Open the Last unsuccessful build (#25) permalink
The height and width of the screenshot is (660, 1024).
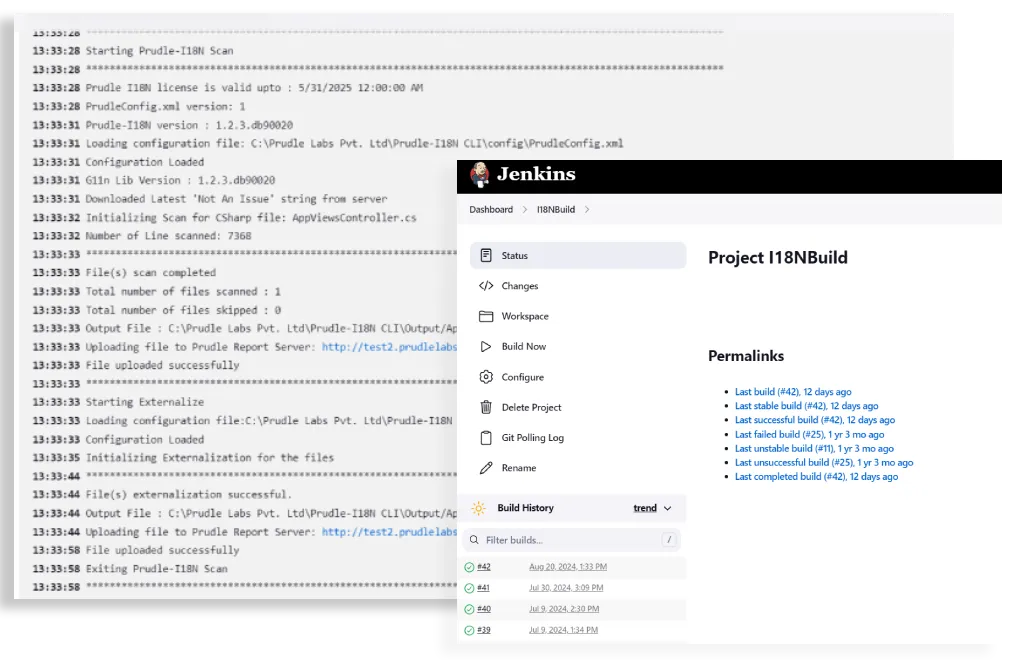[824, 463]
